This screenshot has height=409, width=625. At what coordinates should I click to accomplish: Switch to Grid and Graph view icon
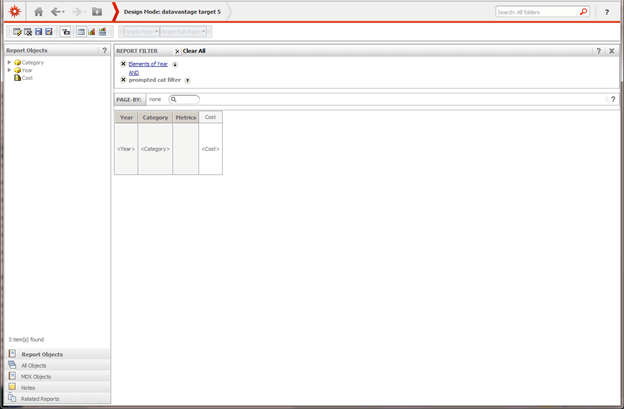102,31
